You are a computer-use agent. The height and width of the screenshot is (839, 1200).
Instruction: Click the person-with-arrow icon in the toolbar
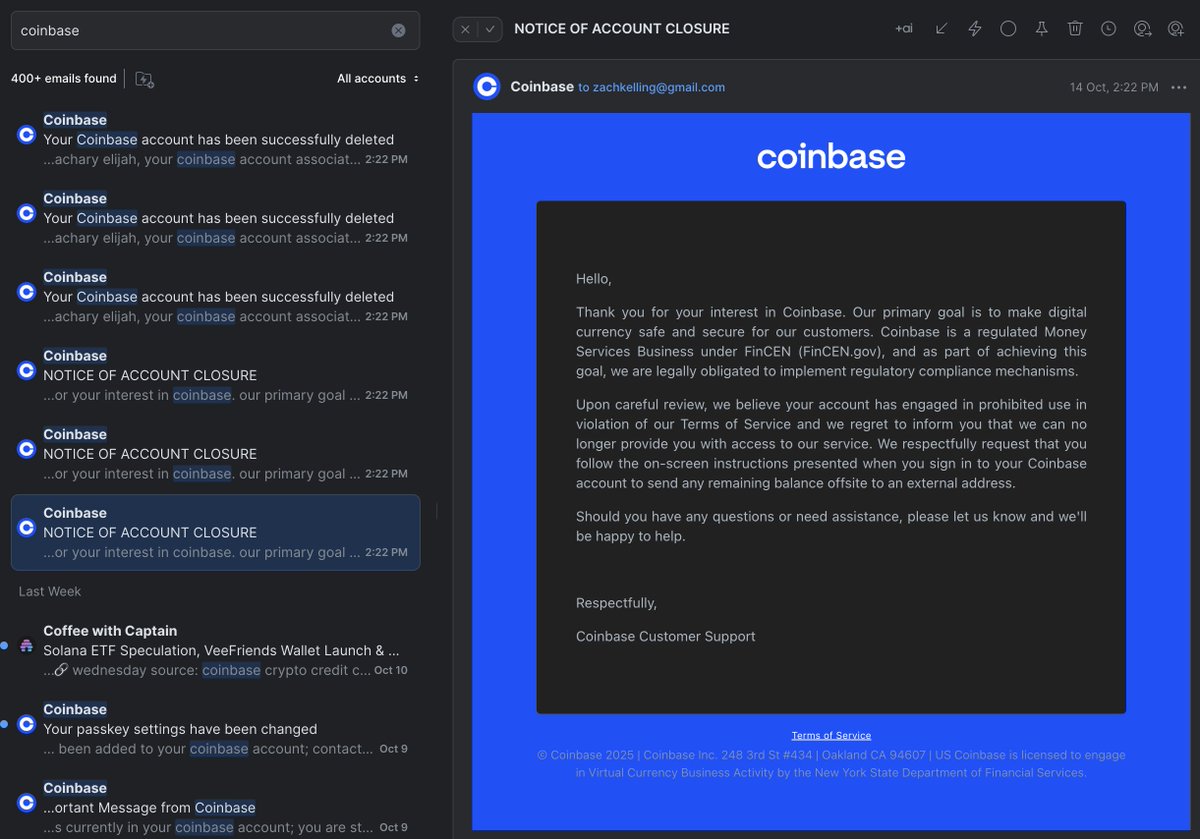[1142, 29]
